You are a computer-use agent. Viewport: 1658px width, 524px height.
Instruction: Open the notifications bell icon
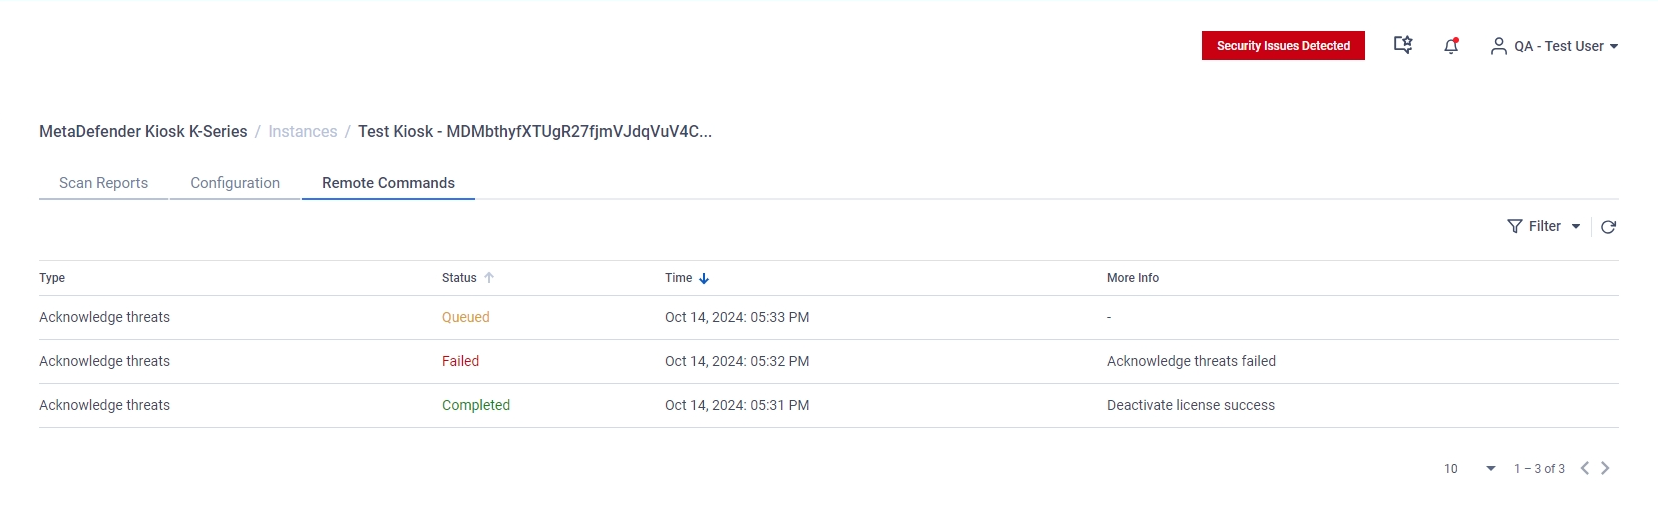point(1451,46)
